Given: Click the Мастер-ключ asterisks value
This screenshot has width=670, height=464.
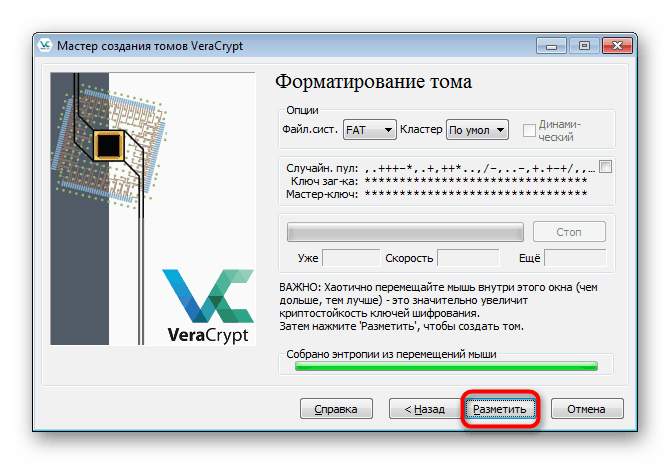Looking at the screenshot, I should [476, 194].
